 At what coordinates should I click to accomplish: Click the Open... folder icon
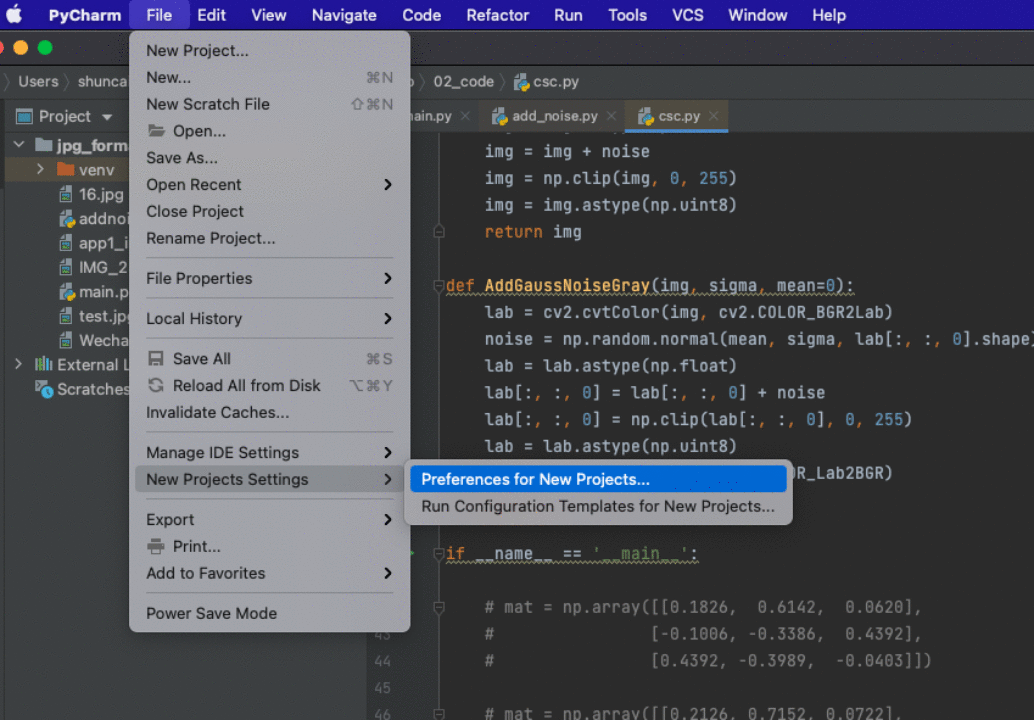(156, 131)
